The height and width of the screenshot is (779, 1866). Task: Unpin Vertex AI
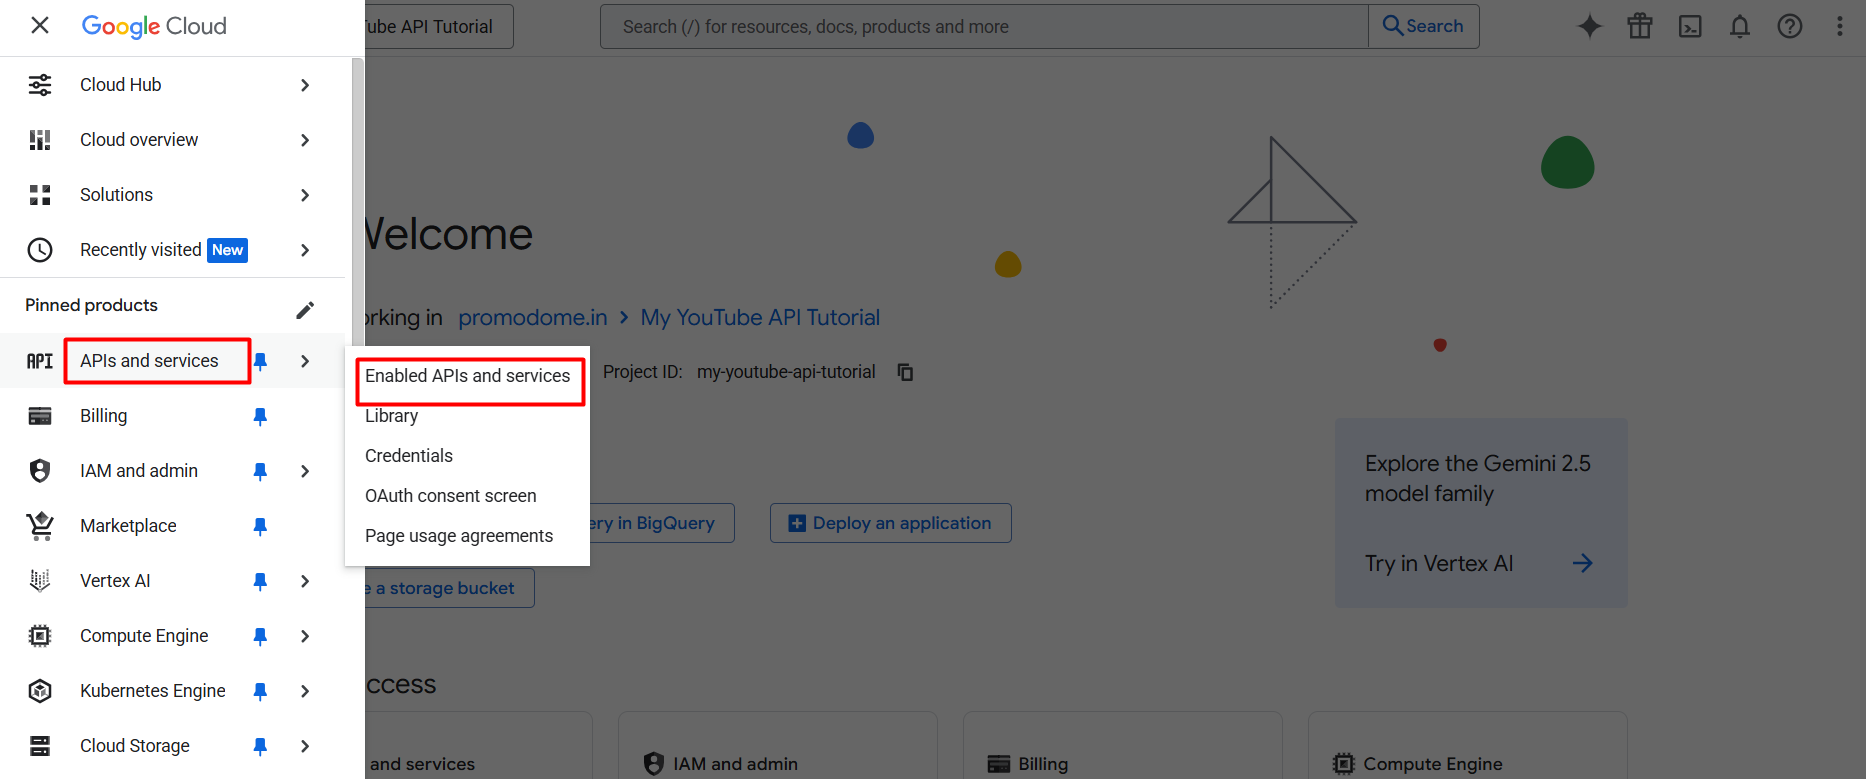[260, 581]
